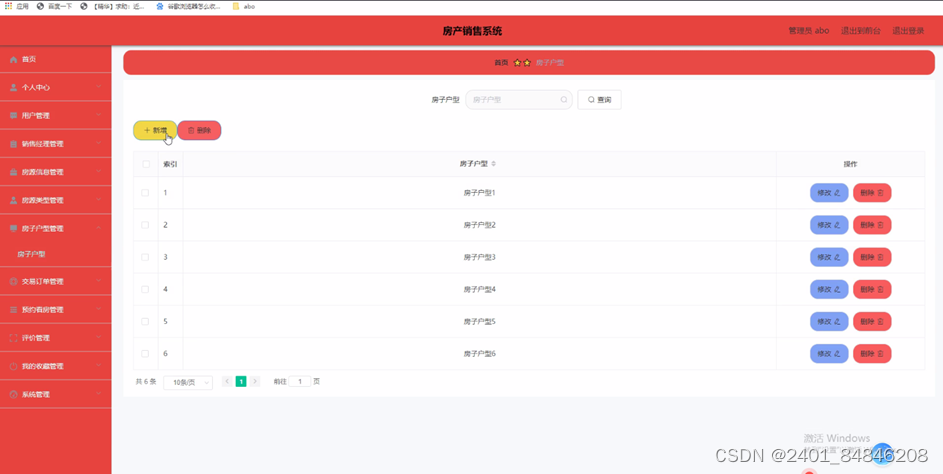Click the icon beside 系统管理
Image resolution: width=943 pixels, height=474 pixels.
pos(13,395)
